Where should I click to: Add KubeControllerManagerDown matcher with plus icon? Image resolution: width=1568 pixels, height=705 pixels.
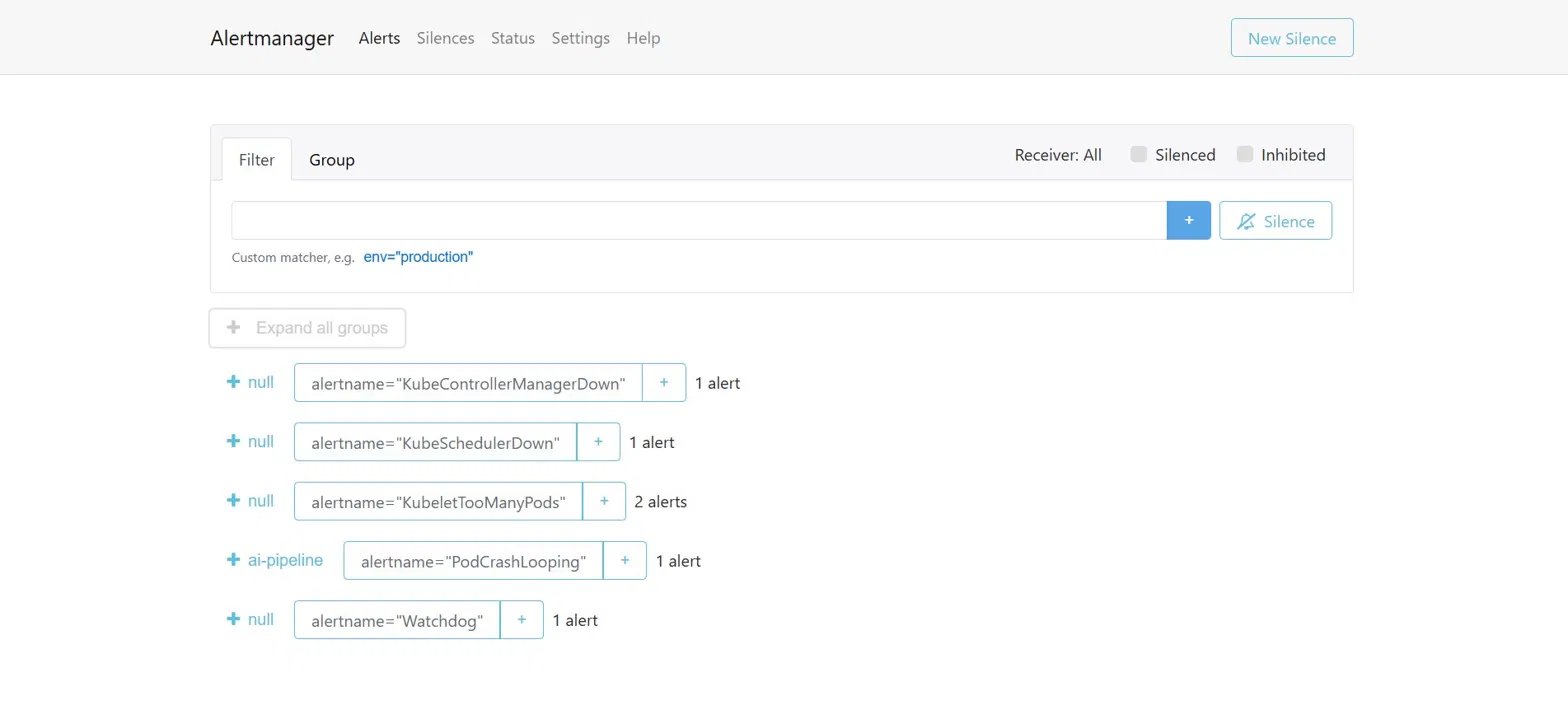tap(664, 383)
